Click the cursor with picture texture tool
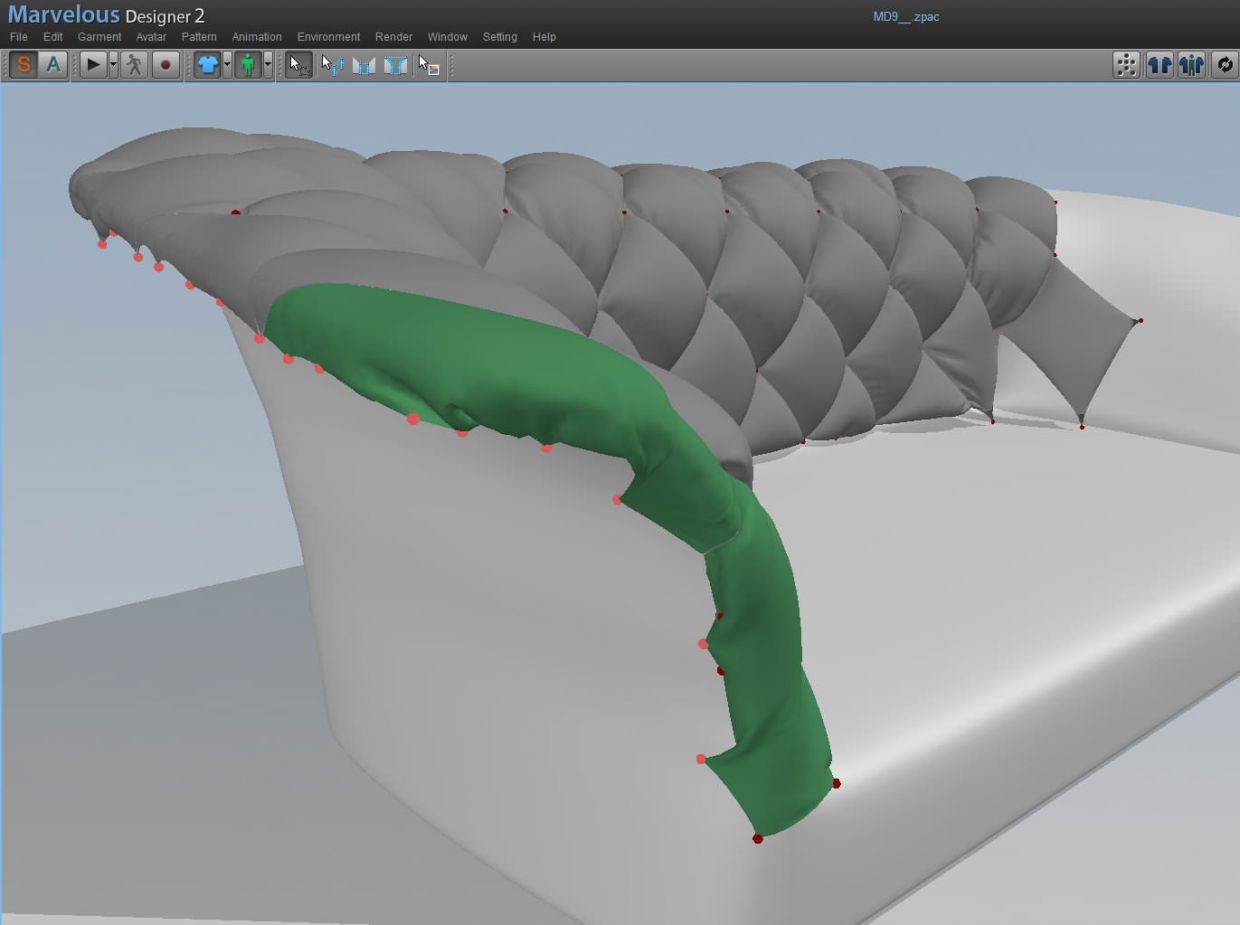The width and height of the screenshot is (1240, 925). (x=428, y=65)
